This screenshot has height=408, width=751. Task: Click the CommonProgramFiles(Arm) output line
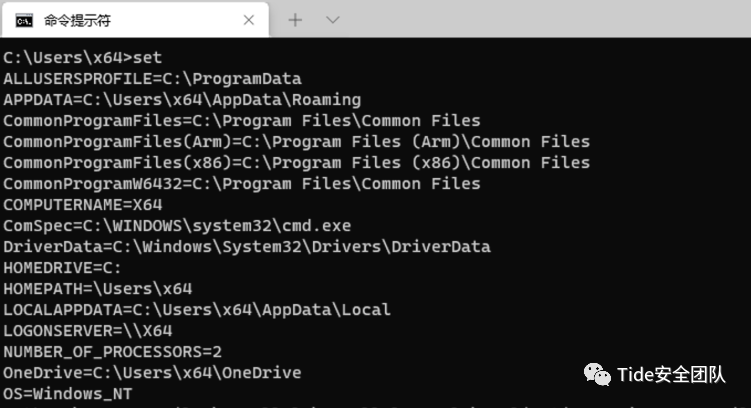[x=296, y=142]
